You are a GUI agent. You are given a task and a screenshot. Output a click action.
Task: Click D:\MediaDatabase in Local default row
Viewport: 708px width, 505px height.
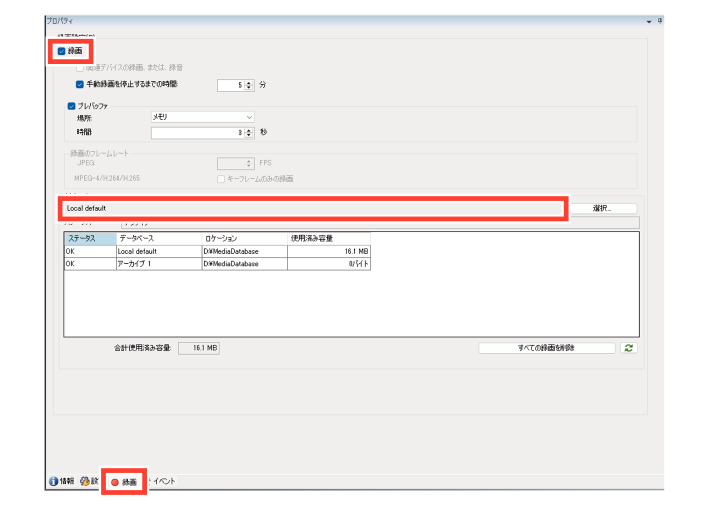(x=244, y=251)
